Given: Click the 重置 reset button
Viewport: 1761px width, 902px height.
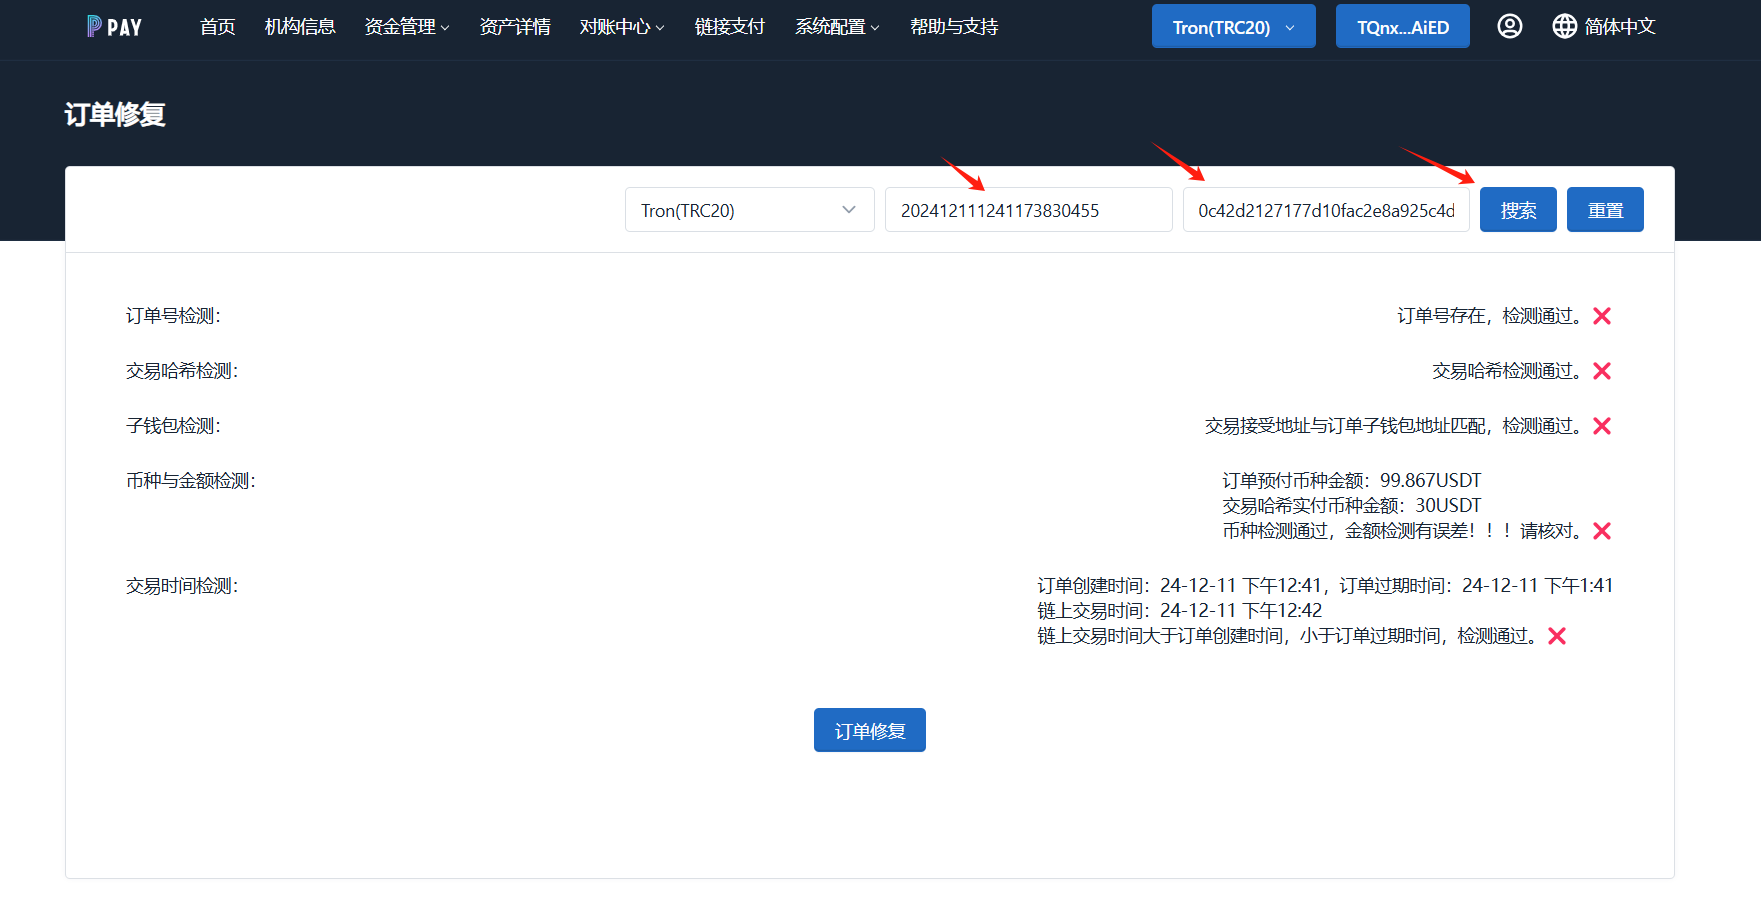Looking at the screenshot, I should pyautogui.click(x=1605, y=210).
